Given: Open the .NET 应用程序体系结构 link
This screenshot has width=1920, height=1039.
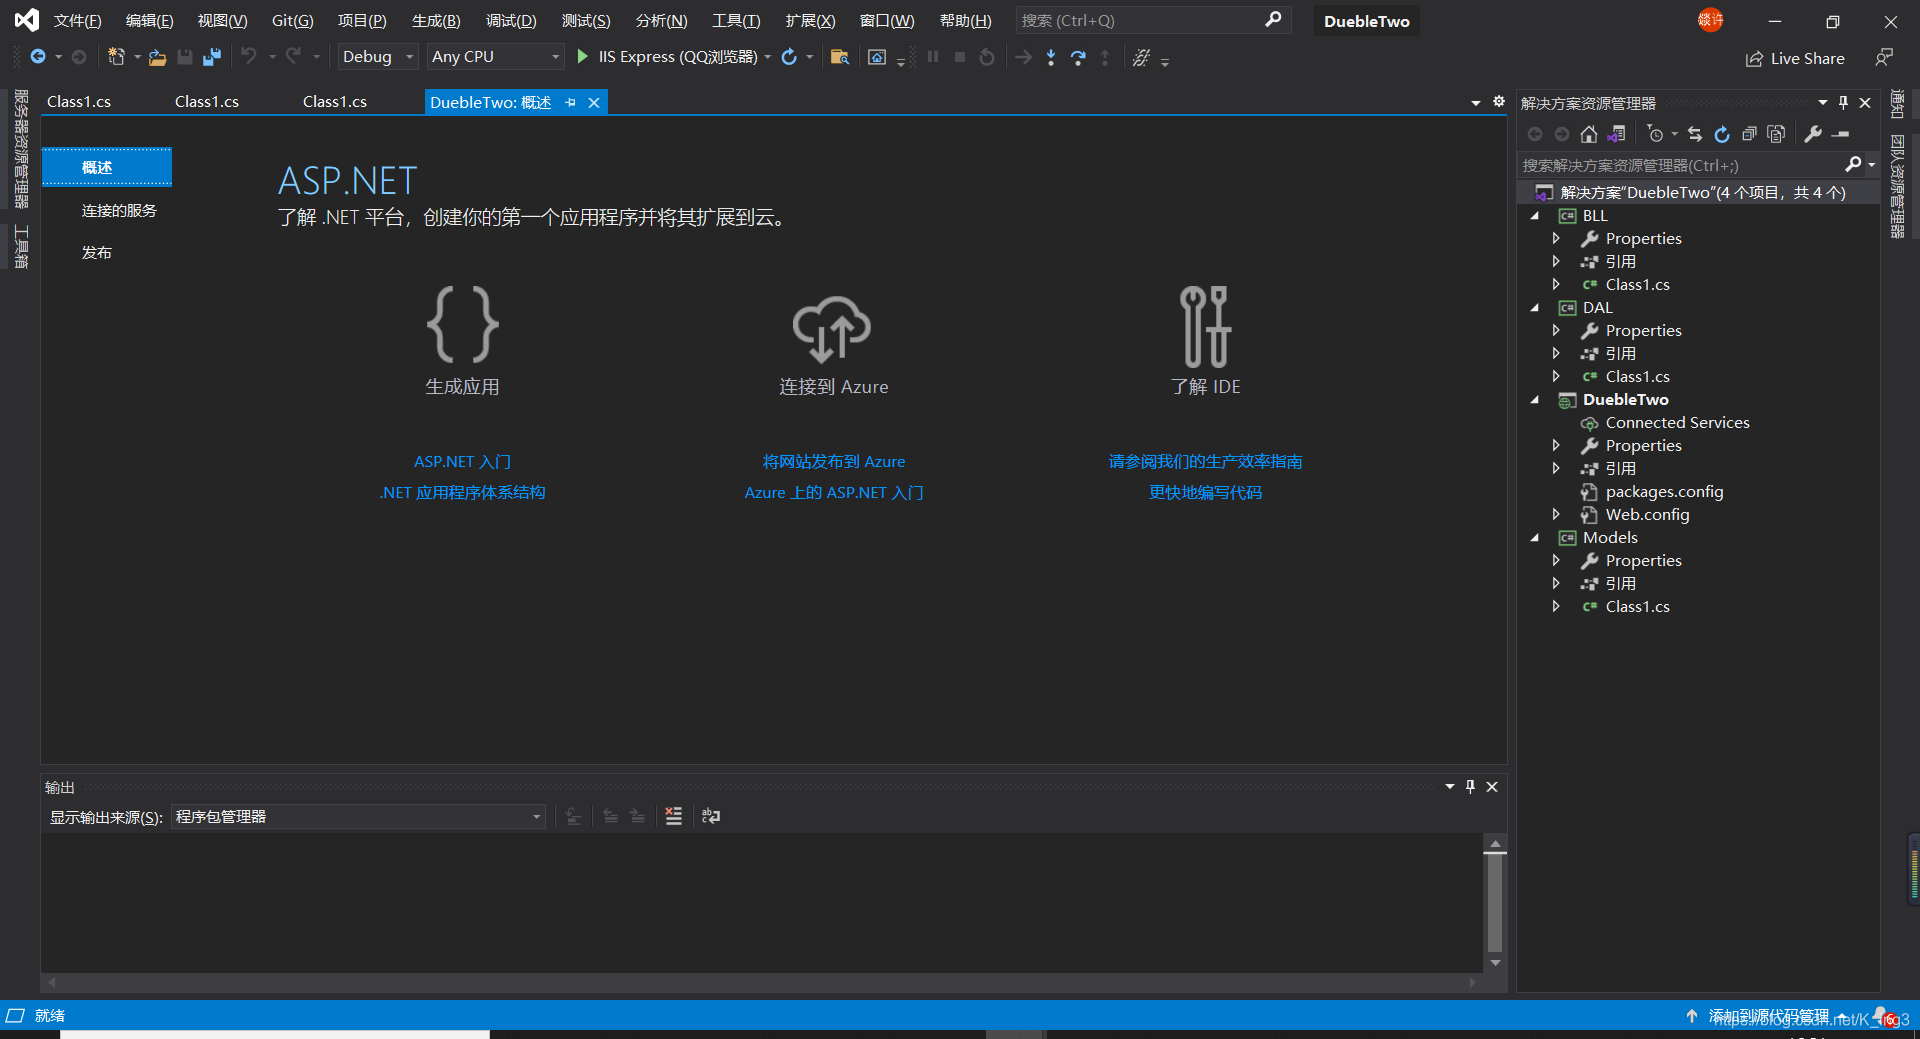Looking at the screenshot, I should point(462,493).
